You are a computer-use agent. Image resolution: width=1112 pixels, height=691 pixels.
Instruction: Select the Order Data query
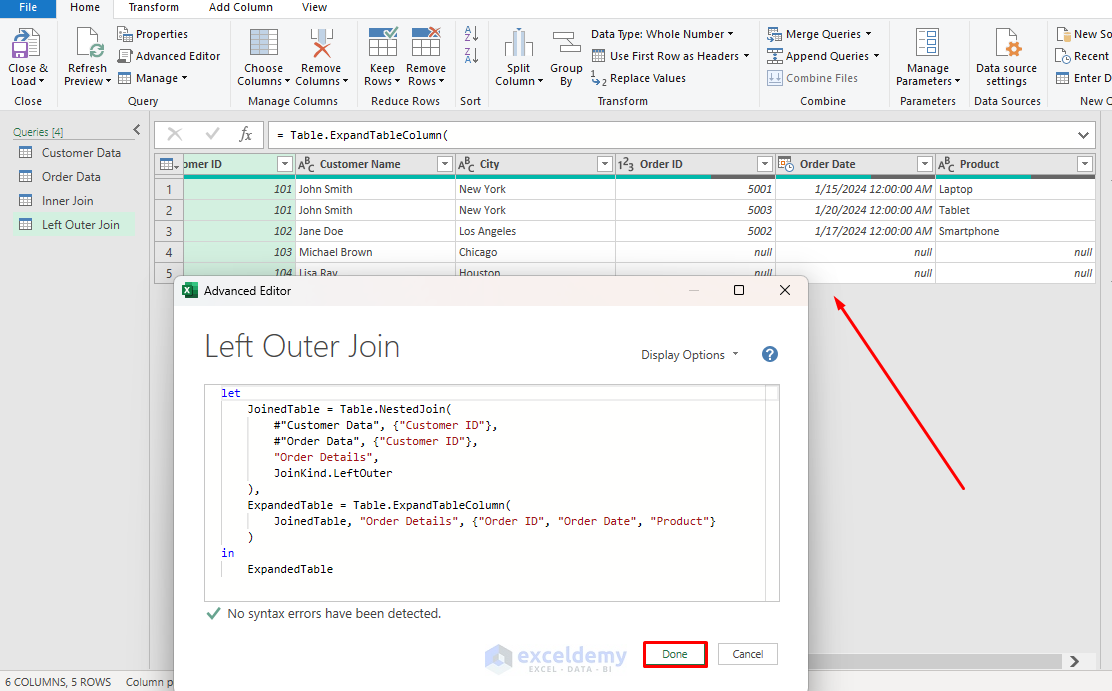coord(74,177)
